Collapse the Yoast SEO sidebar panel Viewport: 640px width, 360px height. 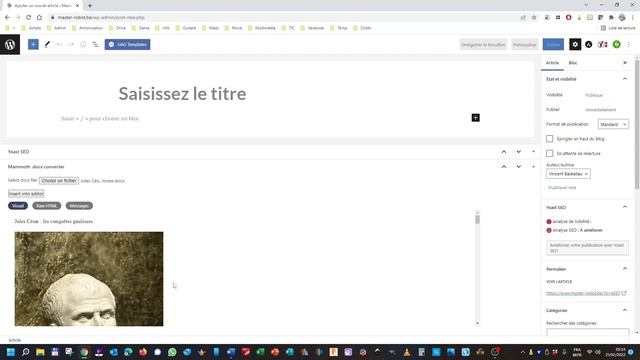(625, 207)
